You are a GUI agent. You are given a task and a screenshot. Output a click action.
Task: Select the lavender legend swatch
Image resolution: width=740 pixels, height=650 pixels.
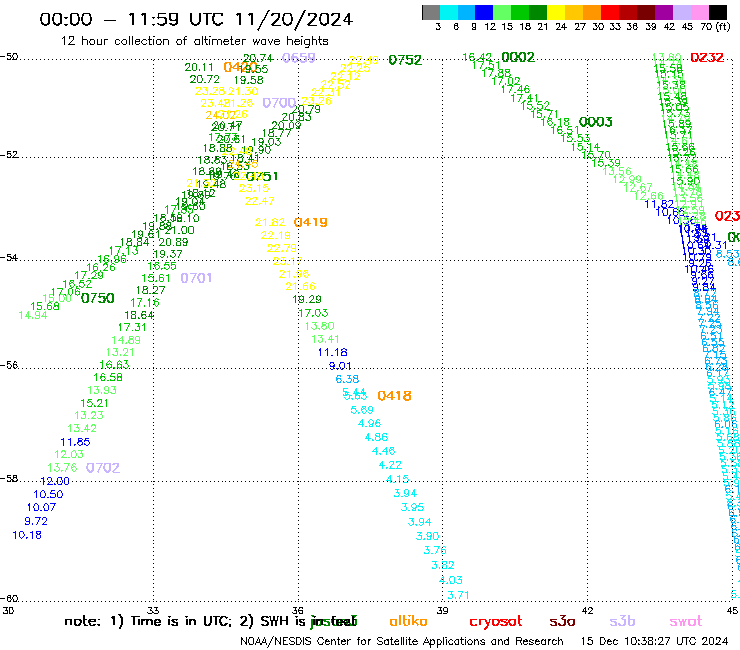(681, 12)
